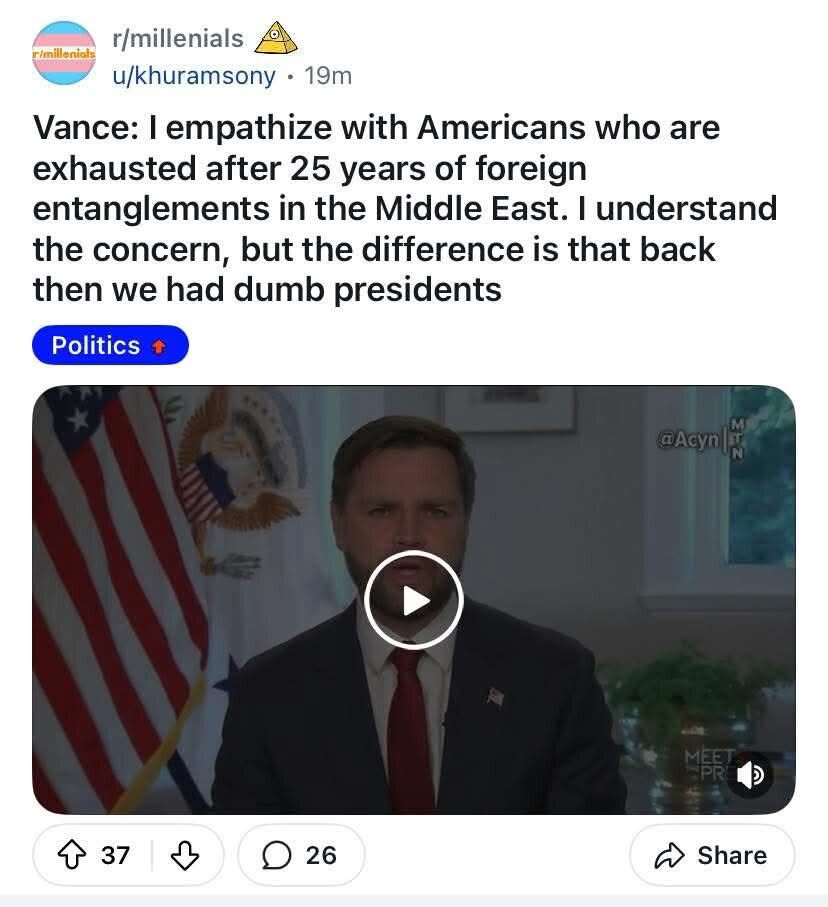
Task: Open comments via speech bubble icon
Action: 276,855
